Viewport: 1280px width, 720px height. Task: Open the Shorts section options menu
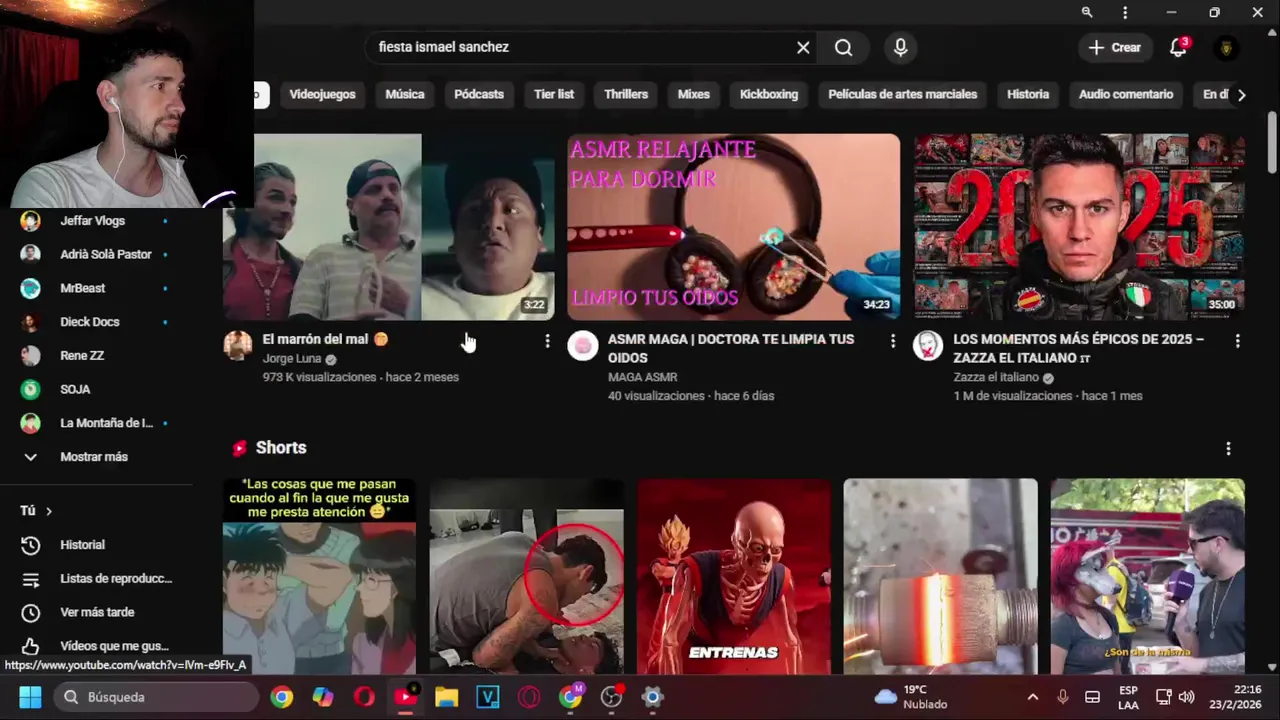tap(1228, 449)
